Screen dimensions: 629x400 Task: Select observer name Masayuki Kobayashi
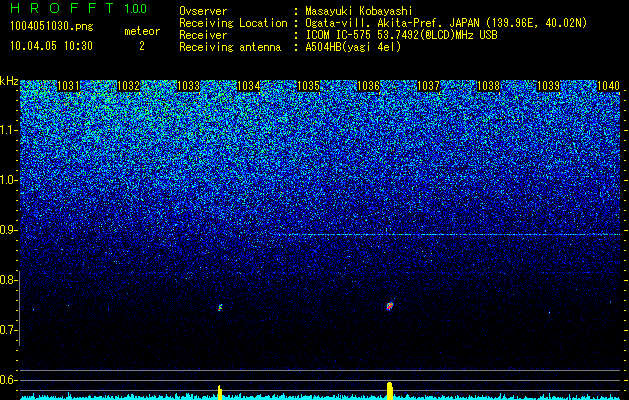point(359,11)
